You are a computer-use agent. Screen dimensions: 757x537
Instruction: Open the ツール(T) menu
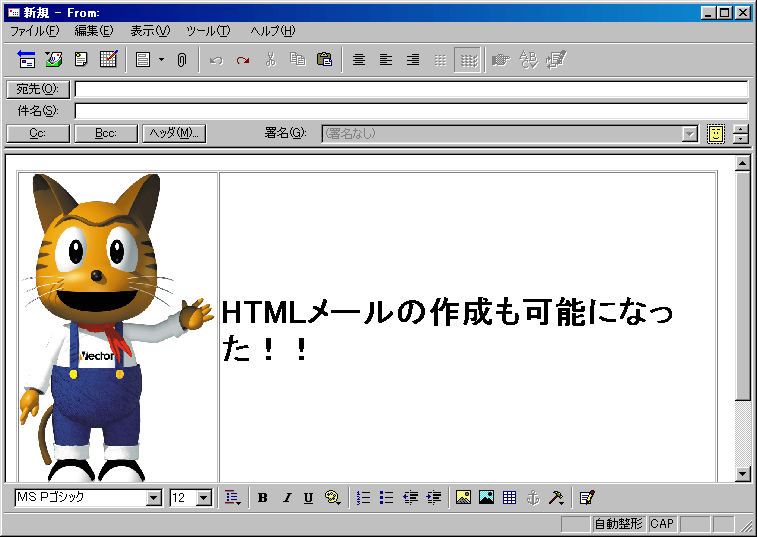coord(208,31)
